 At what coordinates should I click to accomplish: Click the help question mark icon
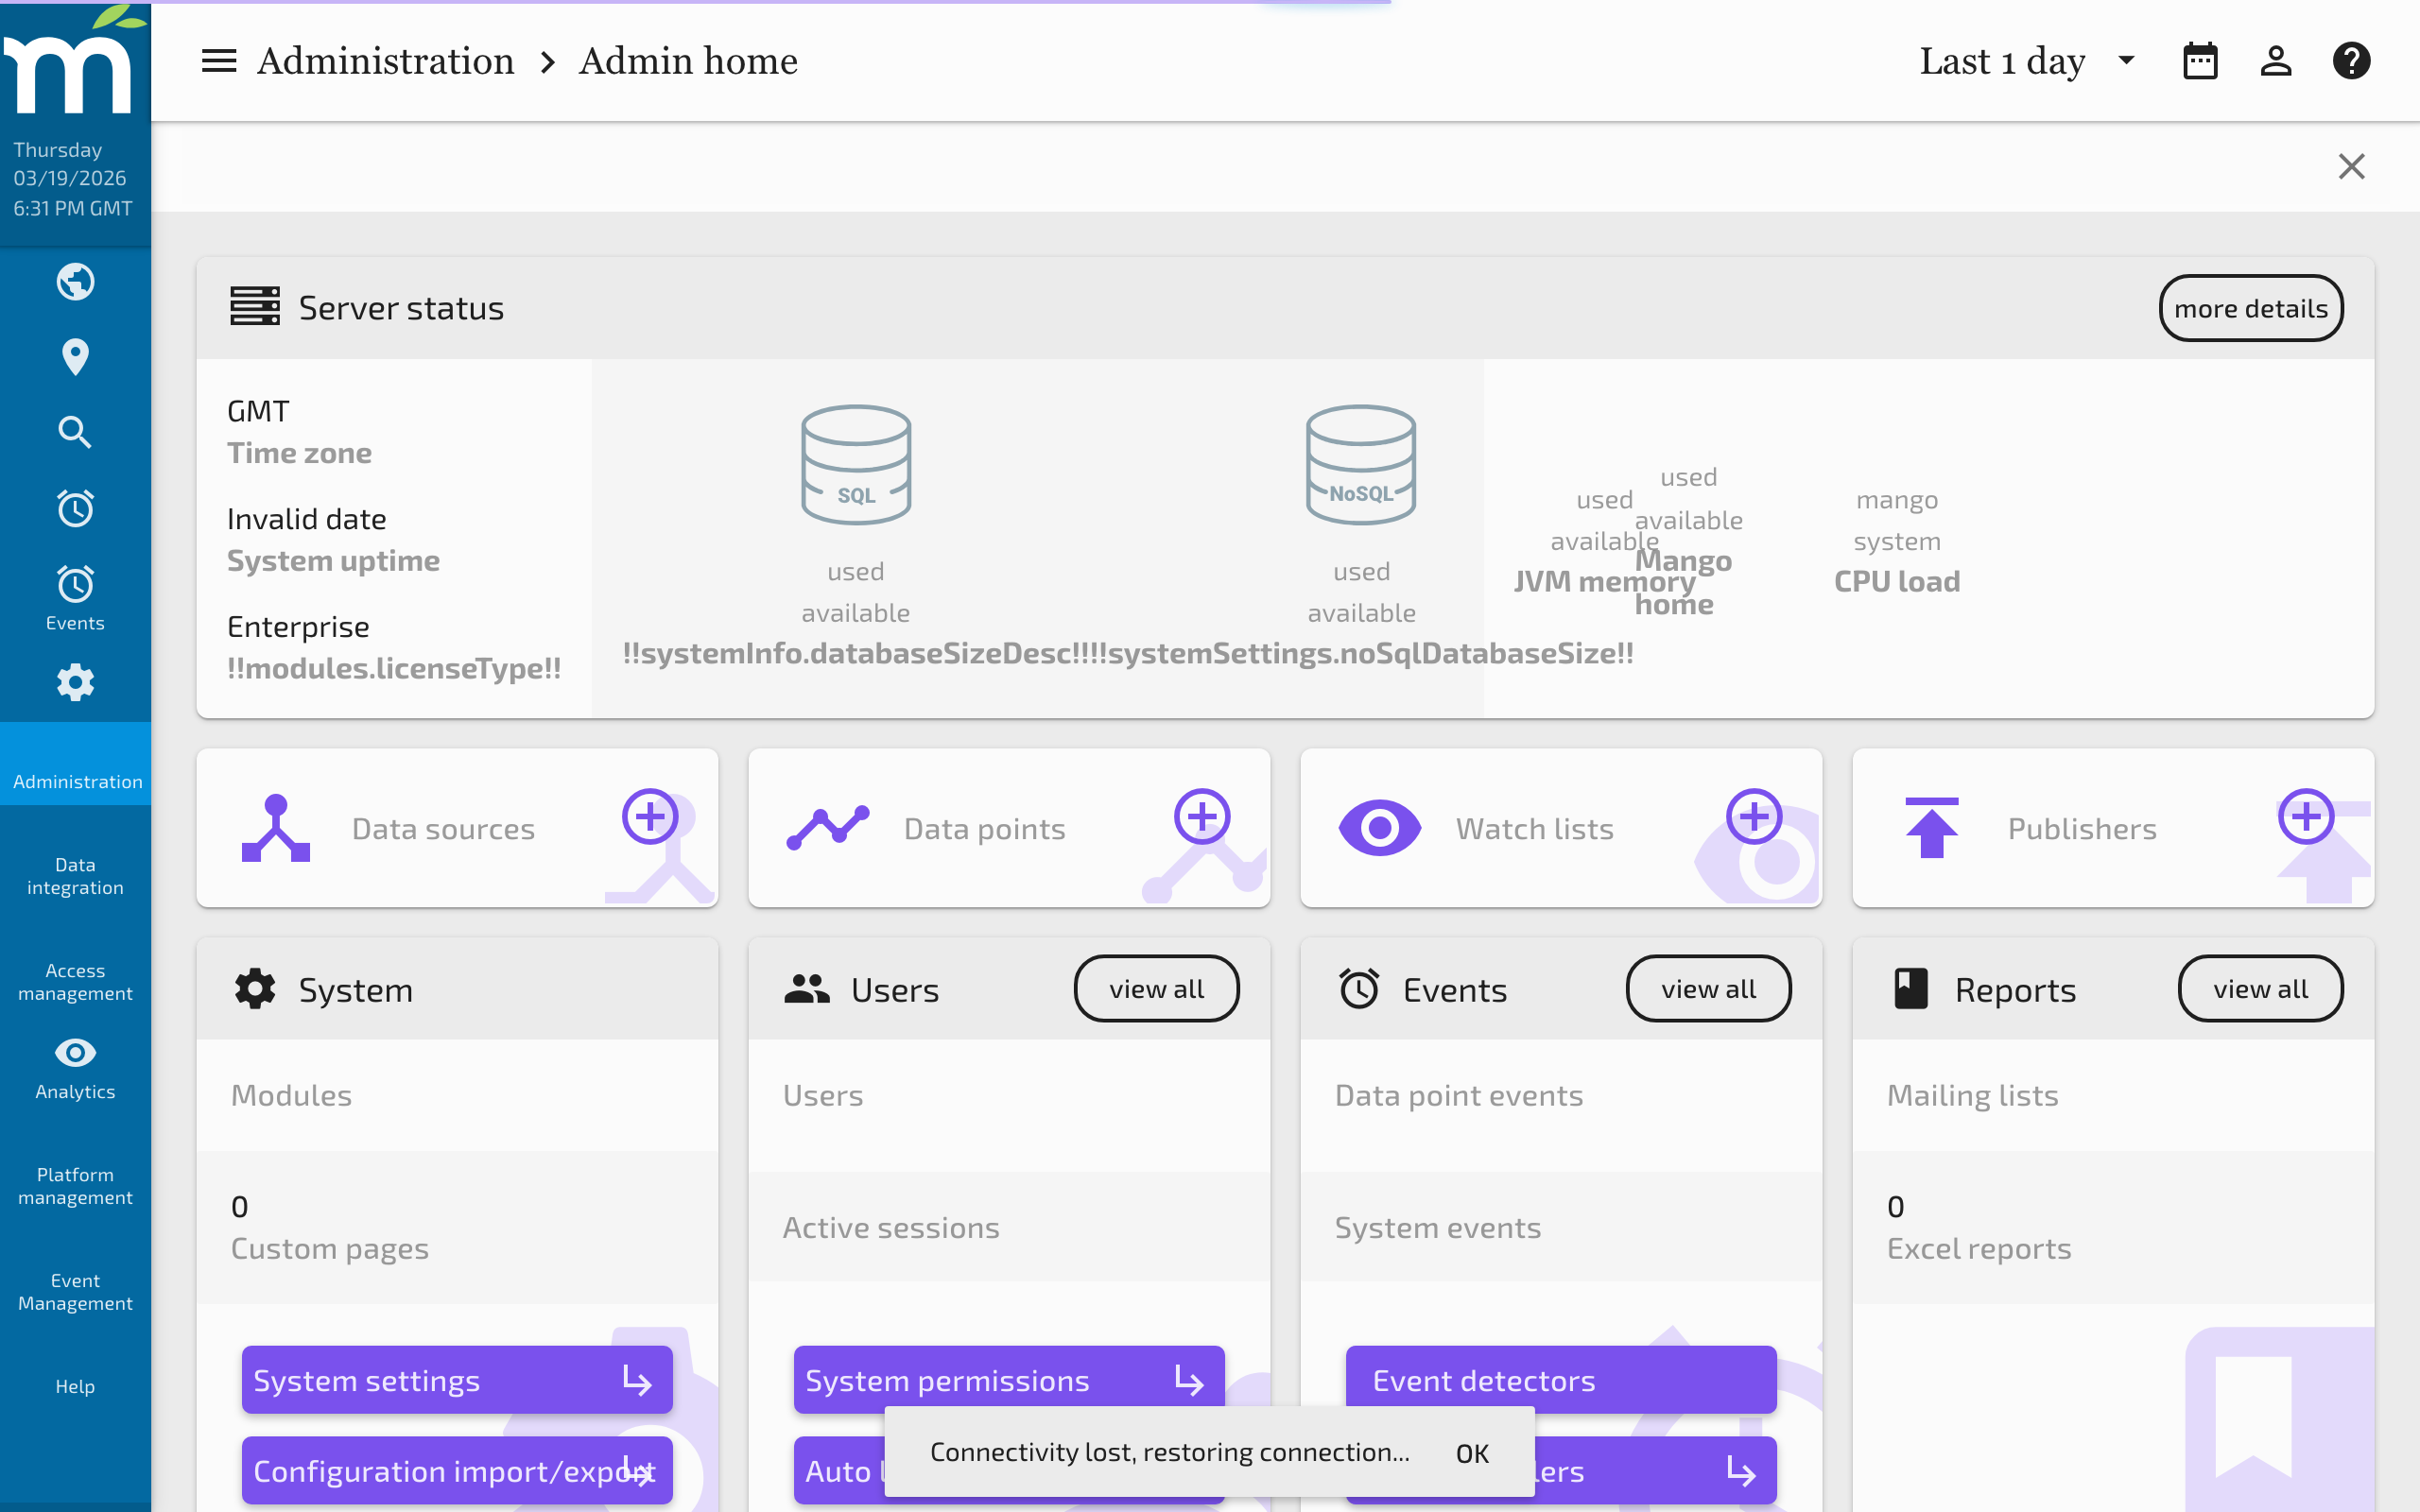(x=2352, y=60)
